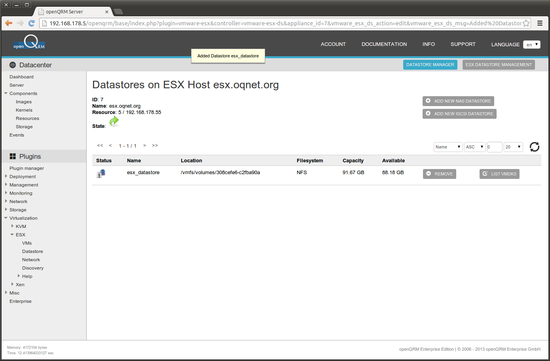The image size is (550, 361).
Task: Open Plugin manager in sidebar
Action: pos(27,168)
